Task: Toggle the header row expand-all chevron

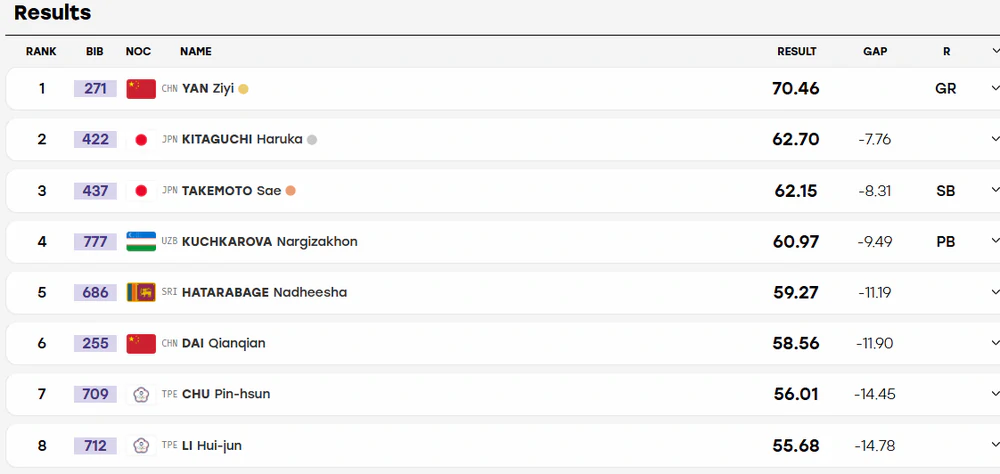Action: [x=995, y=51]
